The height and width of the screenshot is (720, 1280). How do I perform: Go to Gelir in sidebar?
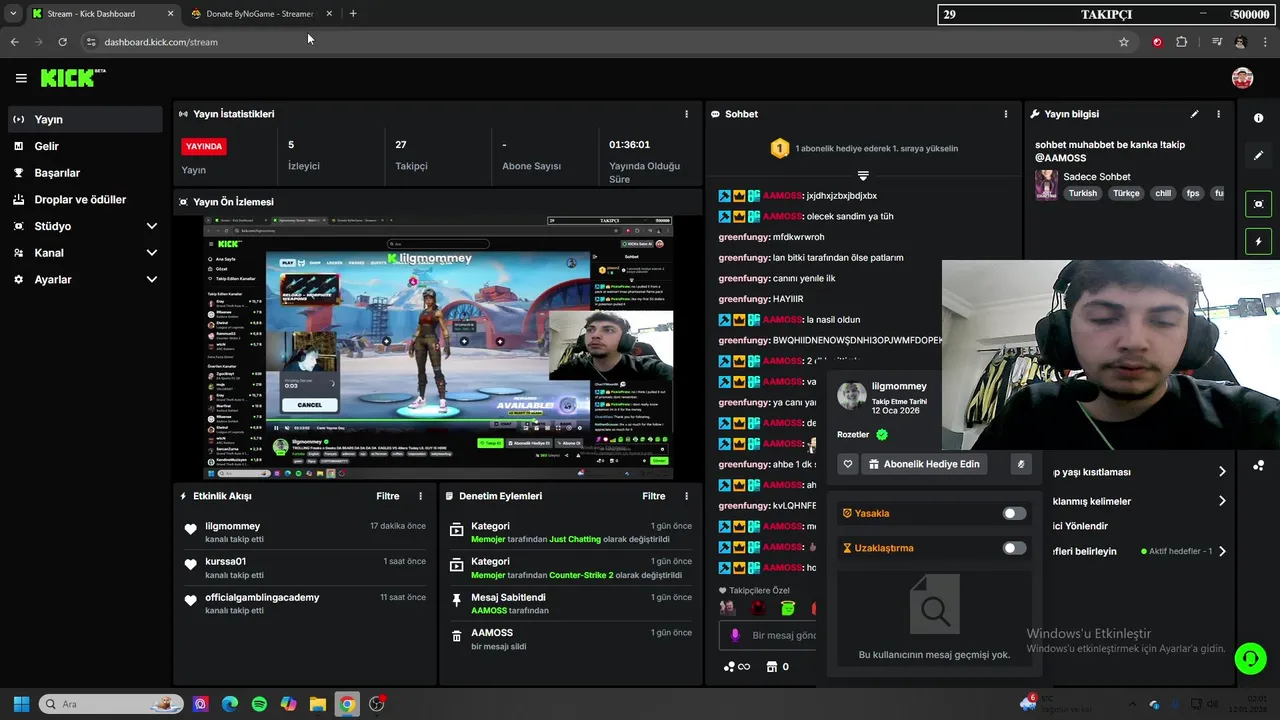tap(85, 146)
